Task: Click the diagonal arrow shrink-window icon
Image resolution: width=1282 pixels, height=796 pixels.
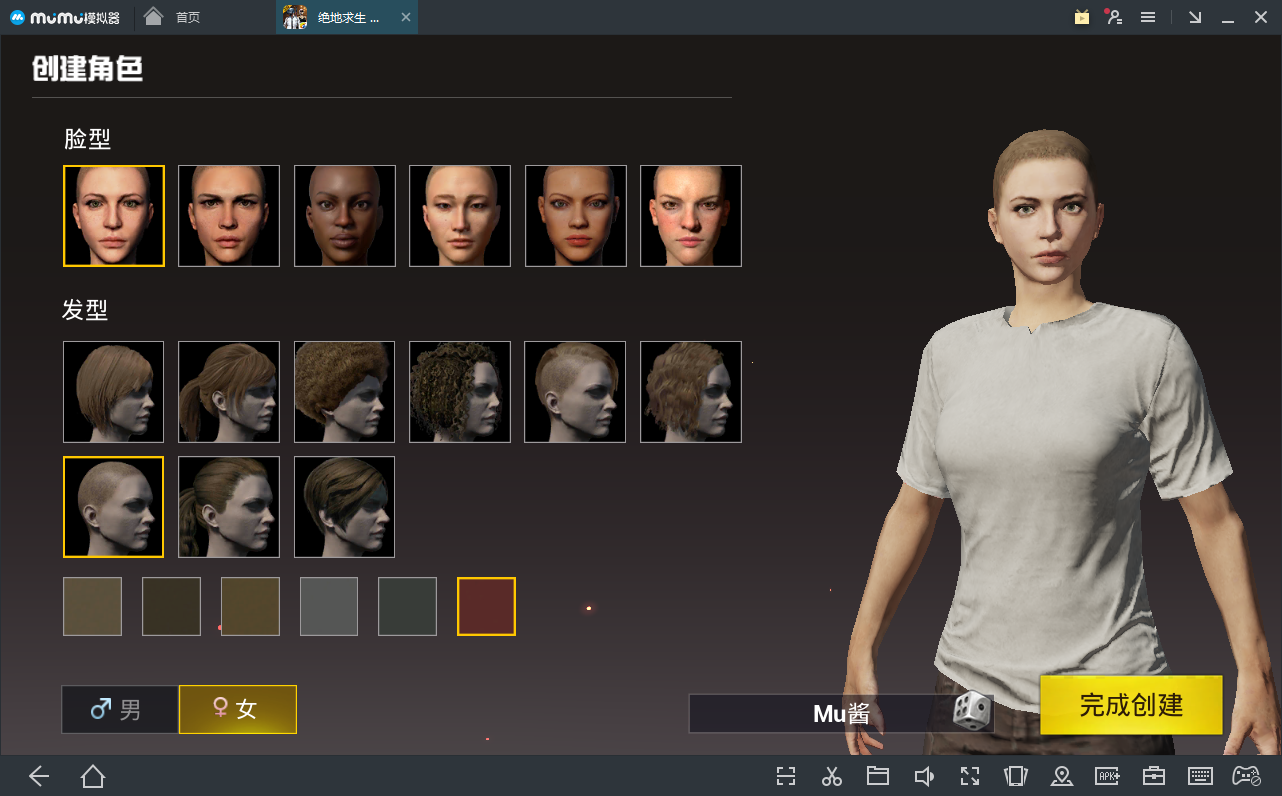Action: 1195,17
